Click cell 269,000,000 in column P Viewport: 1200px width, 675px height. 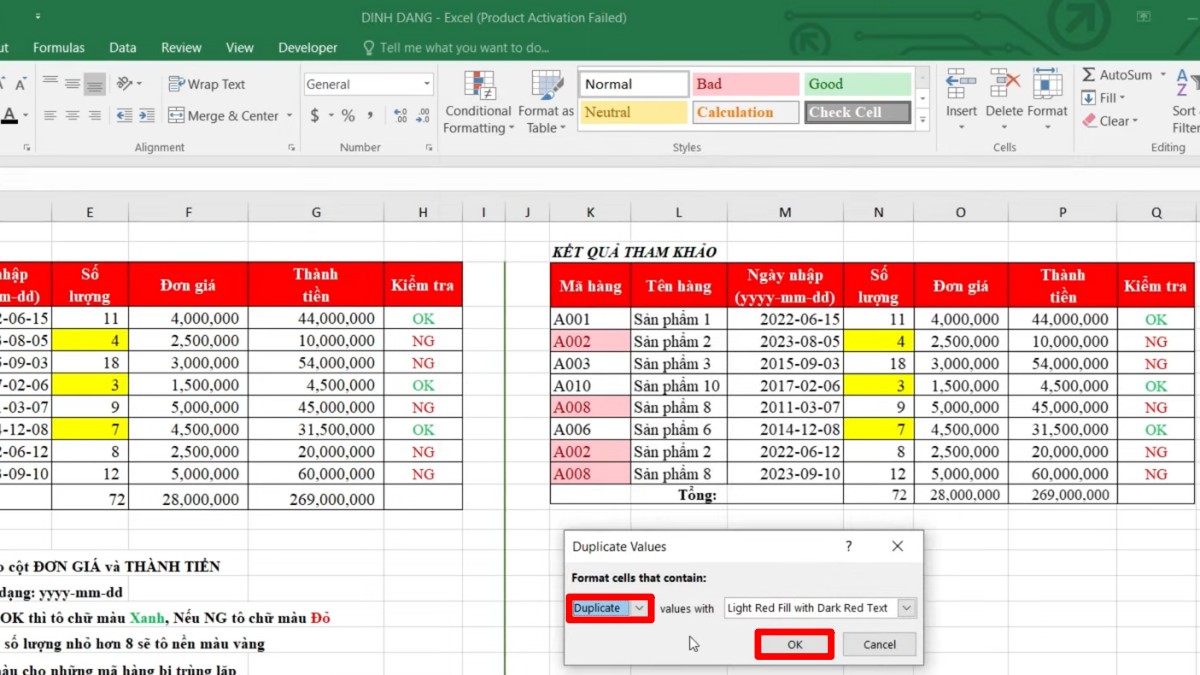[1063, 494]
